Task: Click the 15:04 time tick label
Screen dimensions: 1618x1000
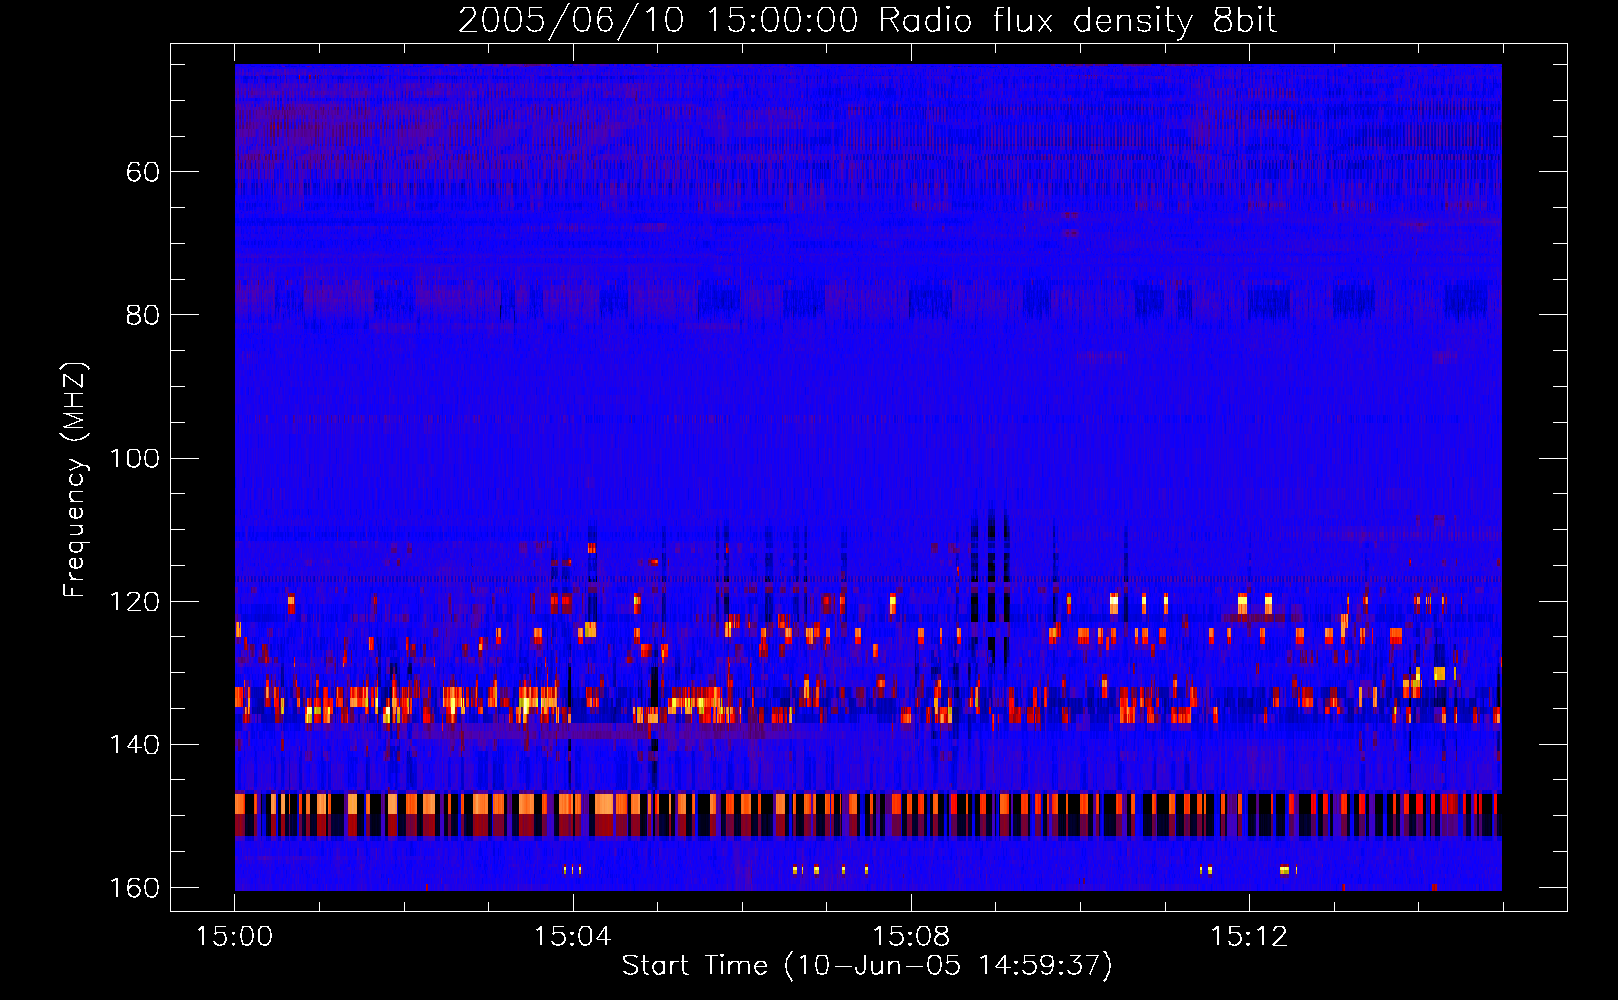Action: [x=572, y=936]
